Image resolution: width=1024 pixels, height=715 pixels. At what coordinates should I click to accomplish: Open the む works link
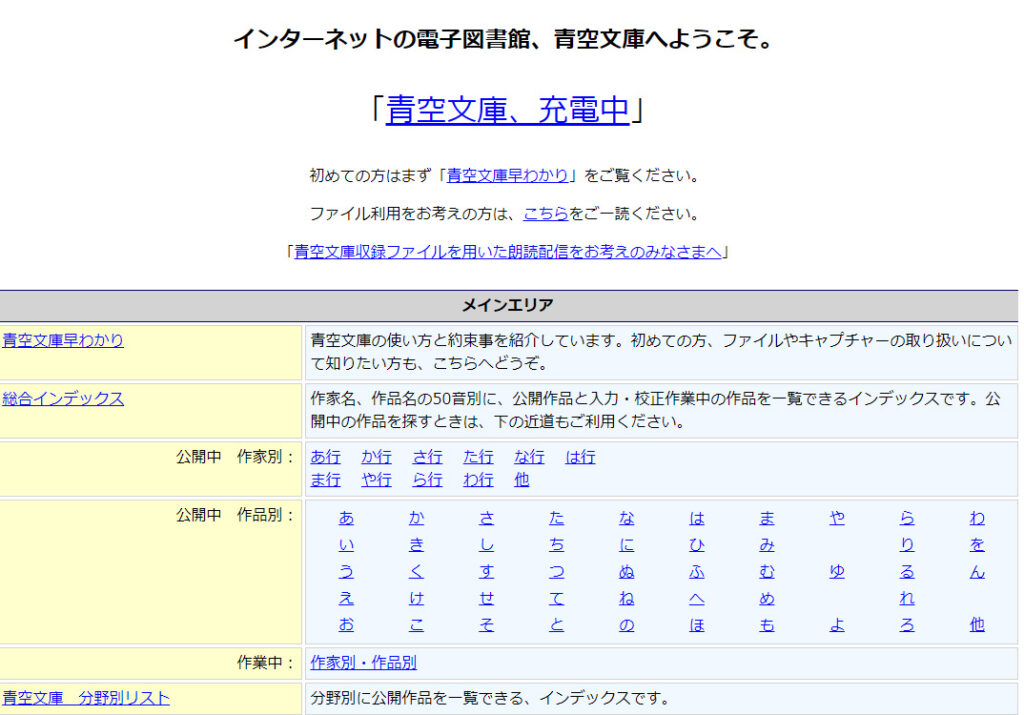click(767, 572)
